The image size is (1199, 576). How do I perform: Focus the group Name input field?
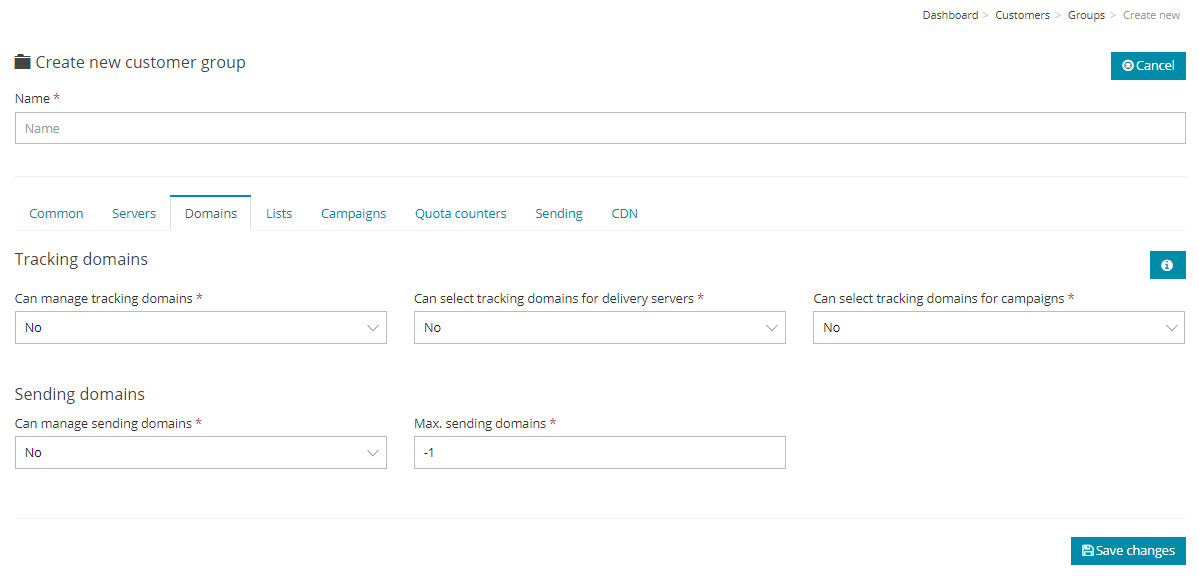pos(599,128)
